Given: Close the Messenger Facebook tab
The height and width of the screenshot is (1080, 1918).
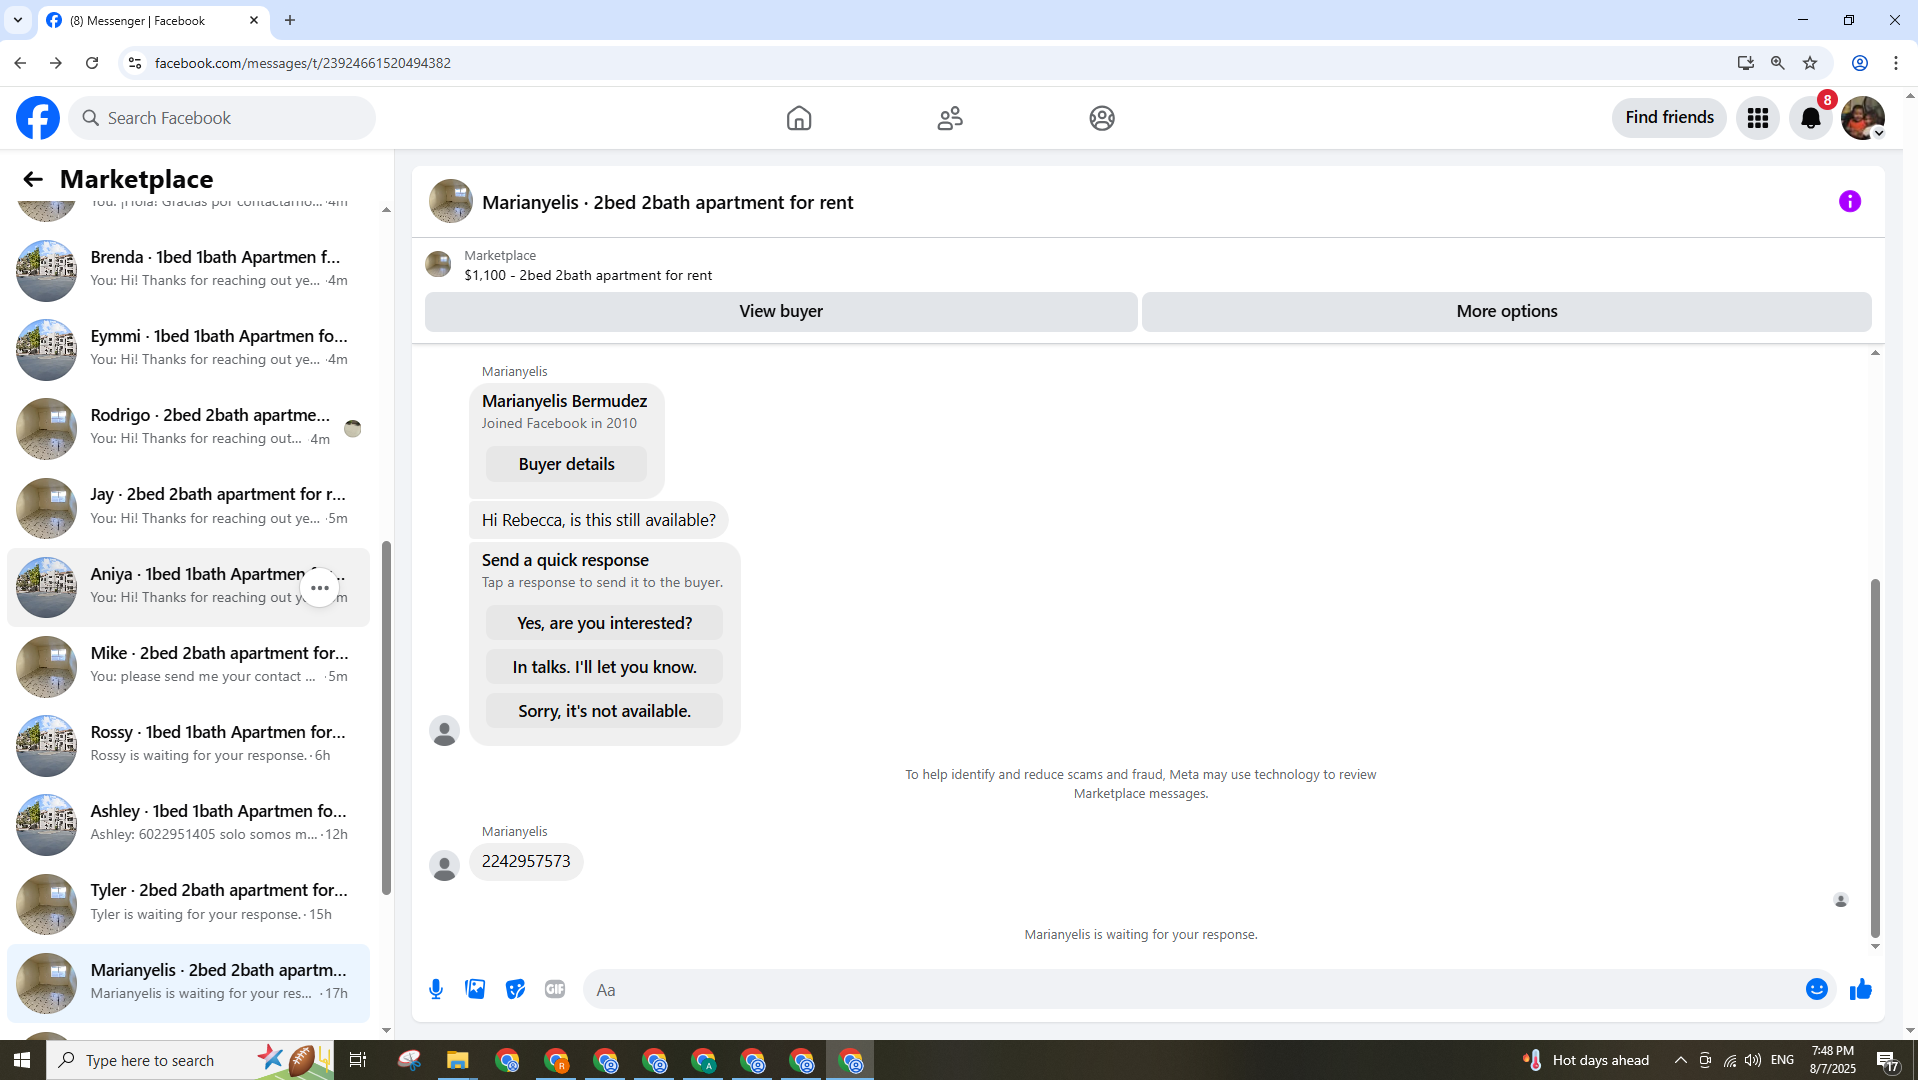Looking at the screenshot, I should pos(254,20).
